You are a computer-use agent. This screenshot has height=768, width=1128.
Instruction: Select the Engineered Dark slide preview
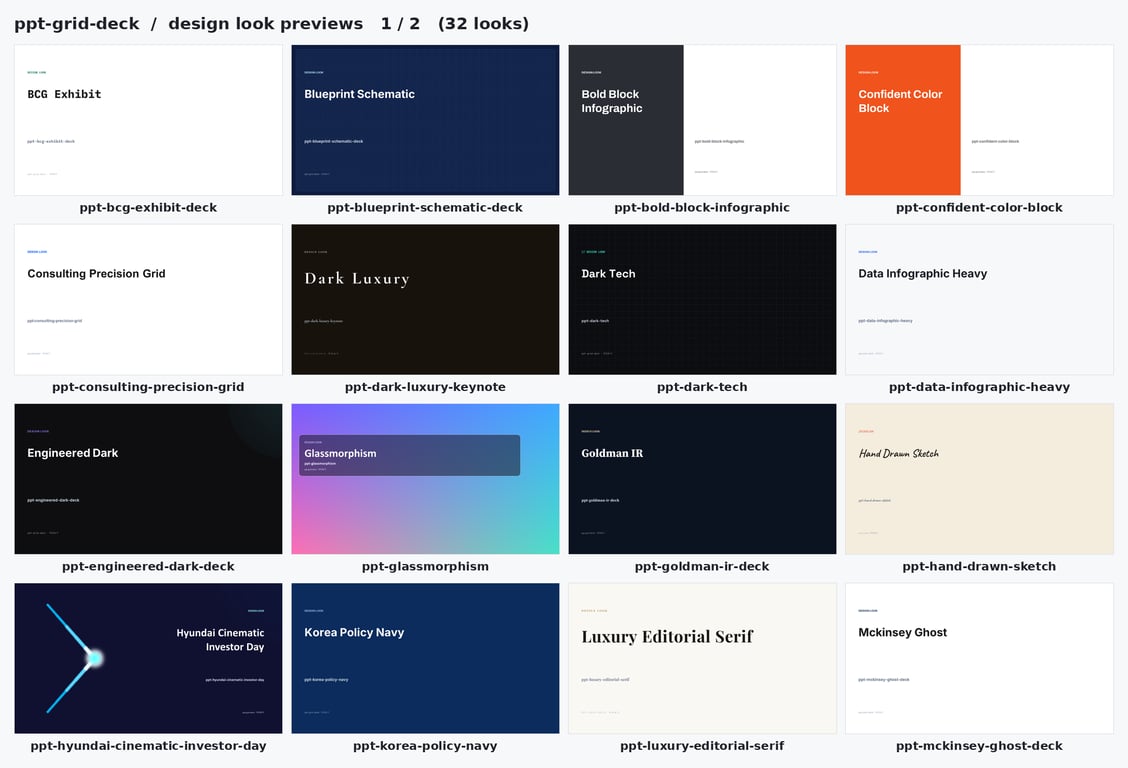[148, 479]
